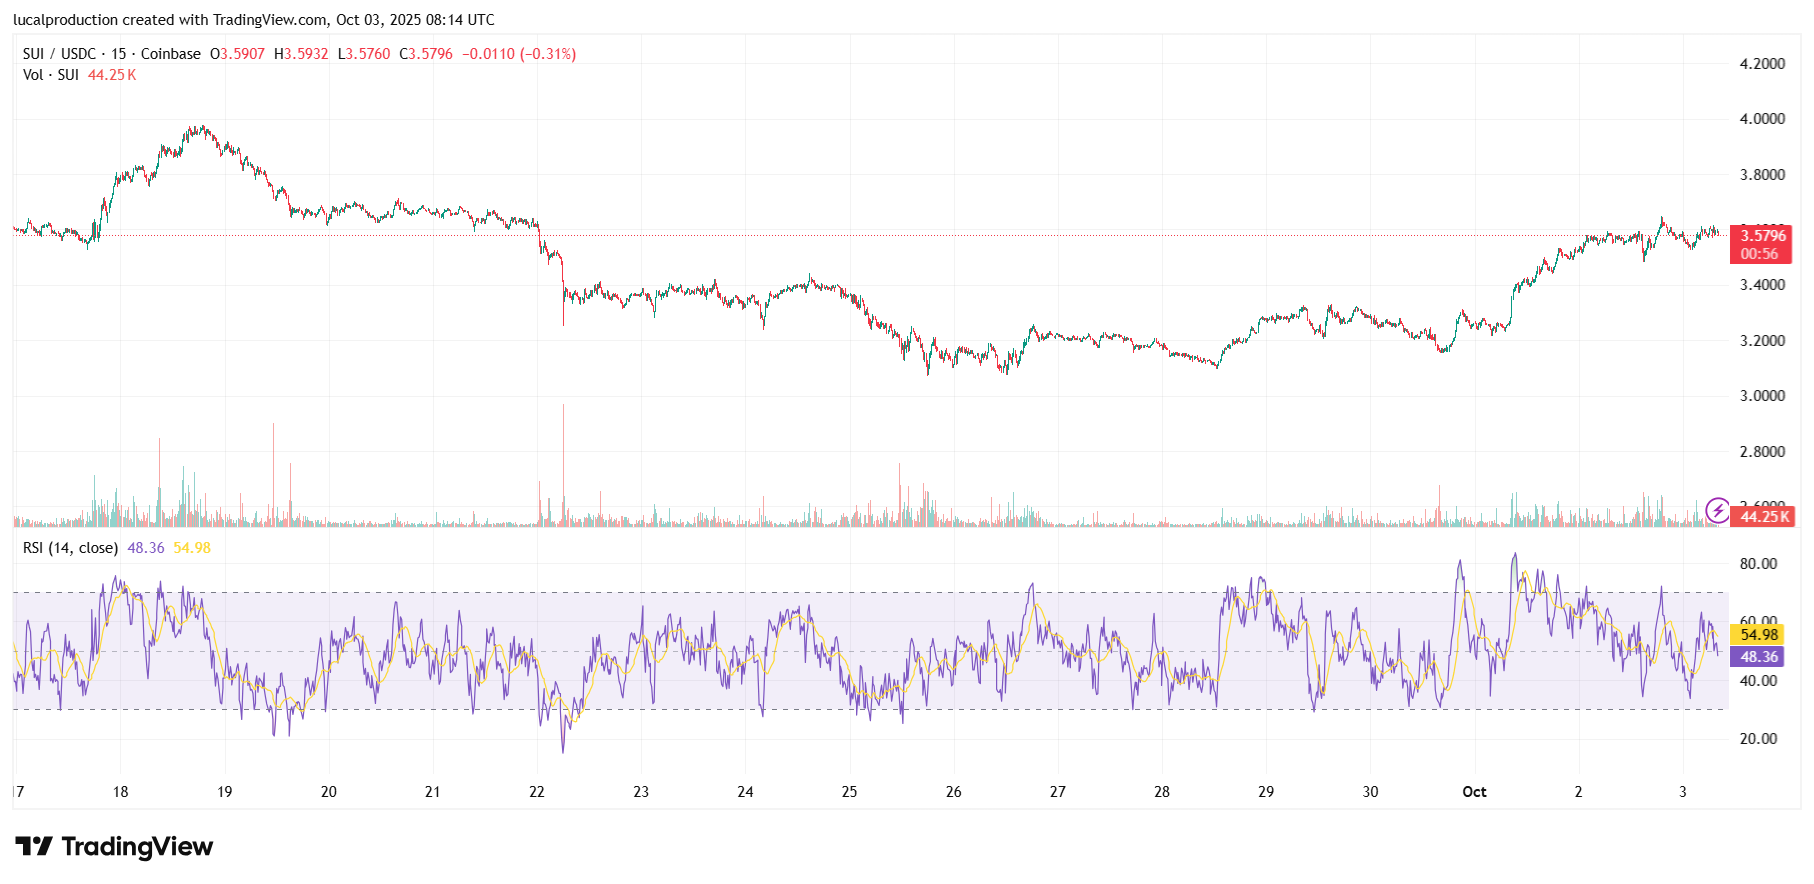Click the 20.00 RSI axis label
Image resolution: width=1814 pixels, height=884 pixels.
1758,739
